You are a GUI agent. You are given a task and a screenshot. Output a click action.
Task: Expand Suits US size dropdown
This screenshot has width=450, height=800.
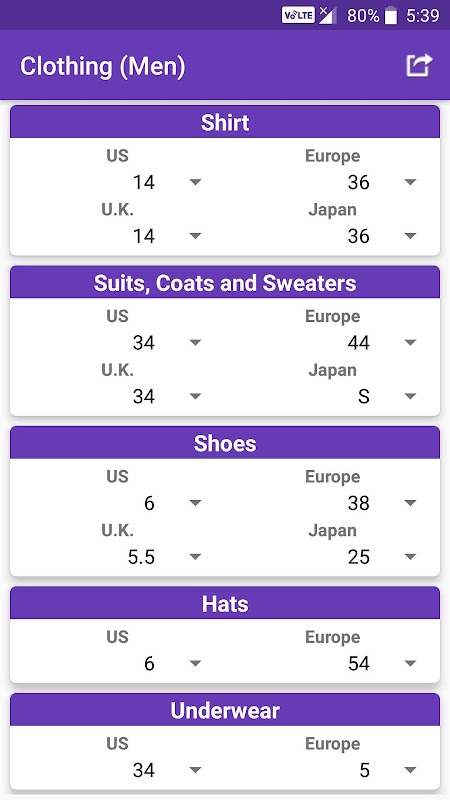point(117,342)
